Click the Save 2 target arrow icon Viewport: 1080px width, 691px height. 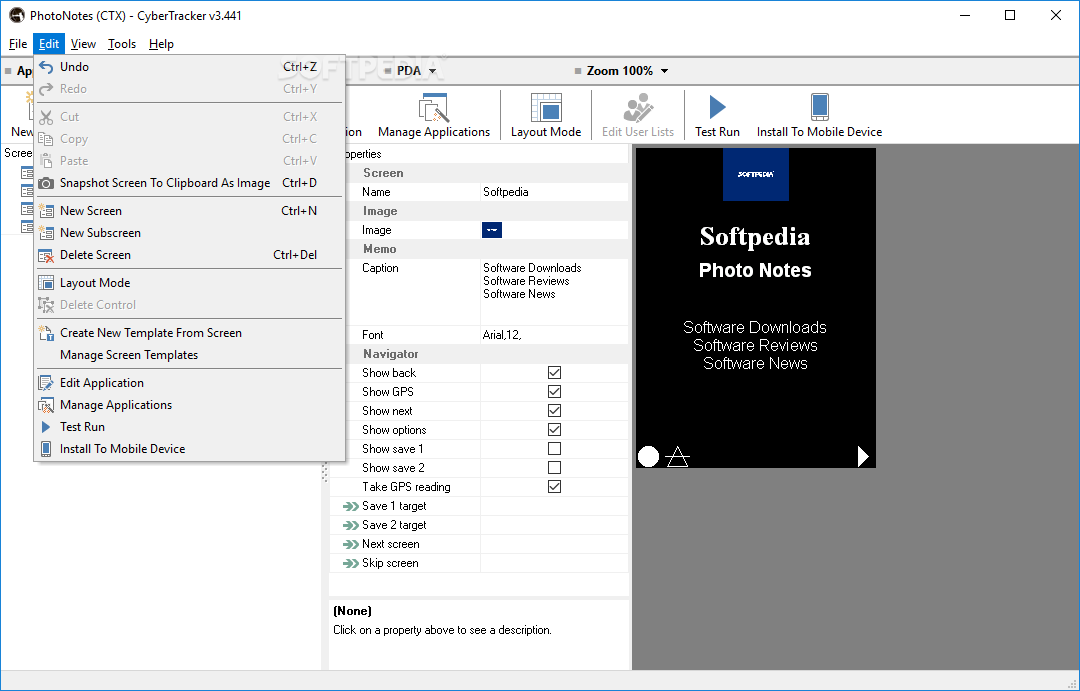pos(351,526)
